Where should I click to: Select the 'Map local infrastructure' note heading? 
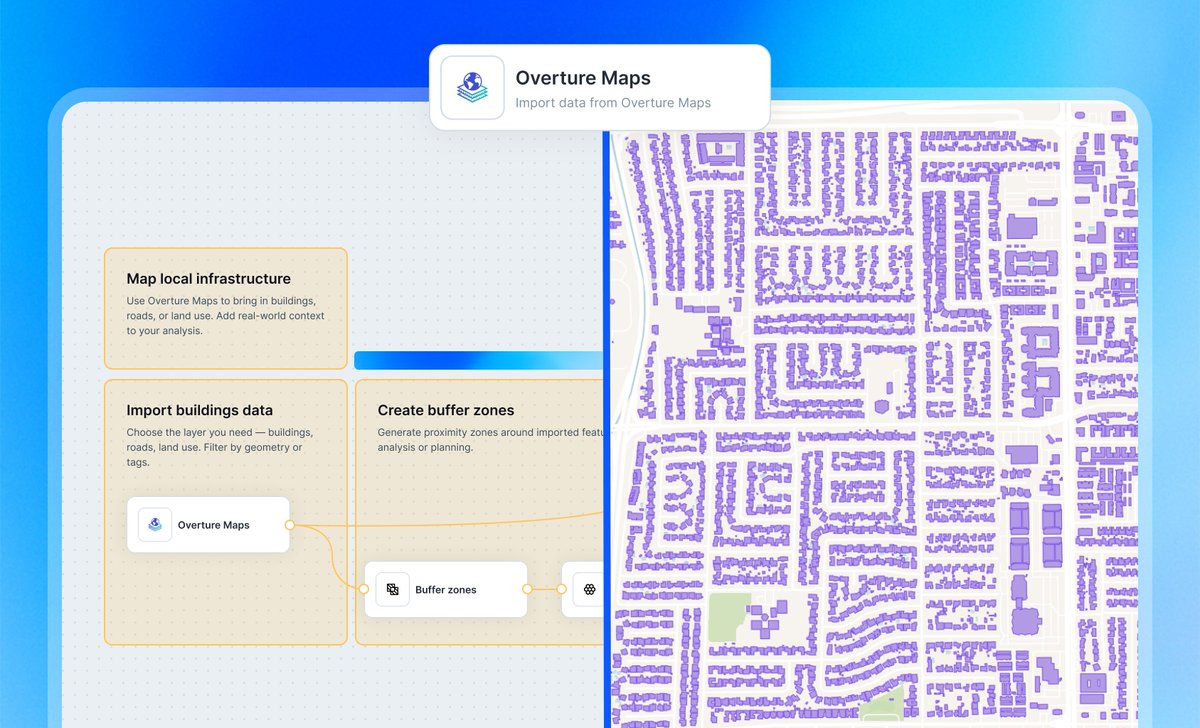coord(209,279)
